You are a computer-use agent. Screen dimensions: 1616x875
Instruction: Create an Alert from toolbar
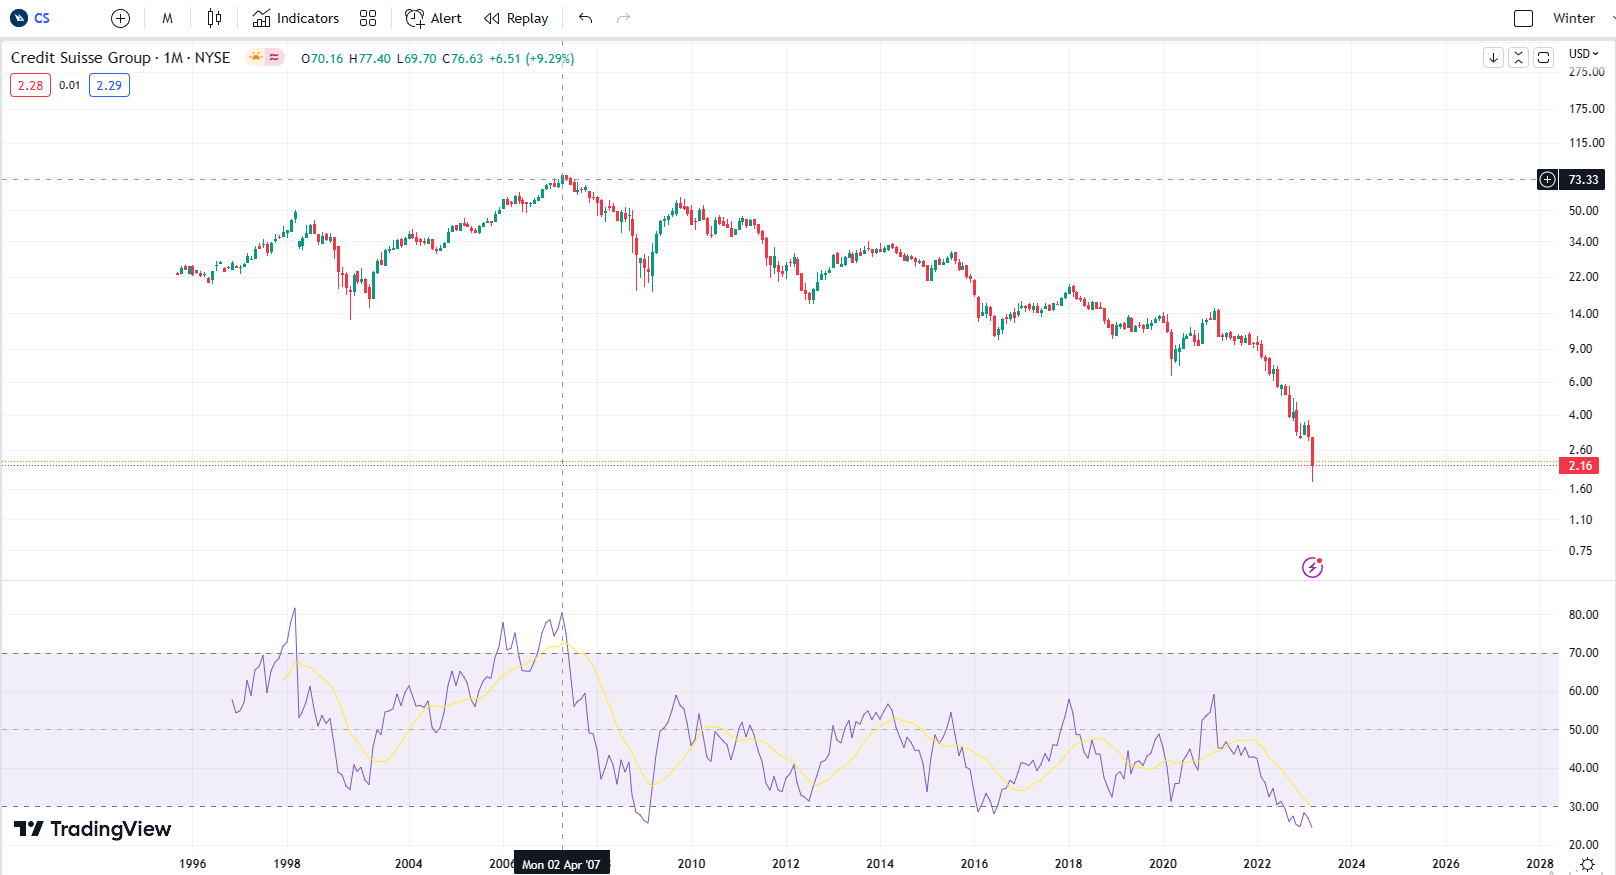tap(433, 18)
